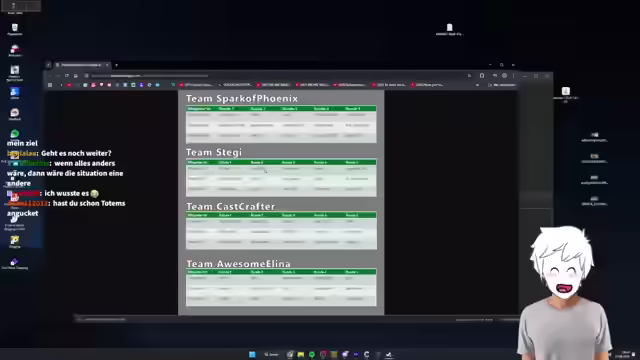
Task: Open the browser three-dot menu
Action: coord(513,76)
